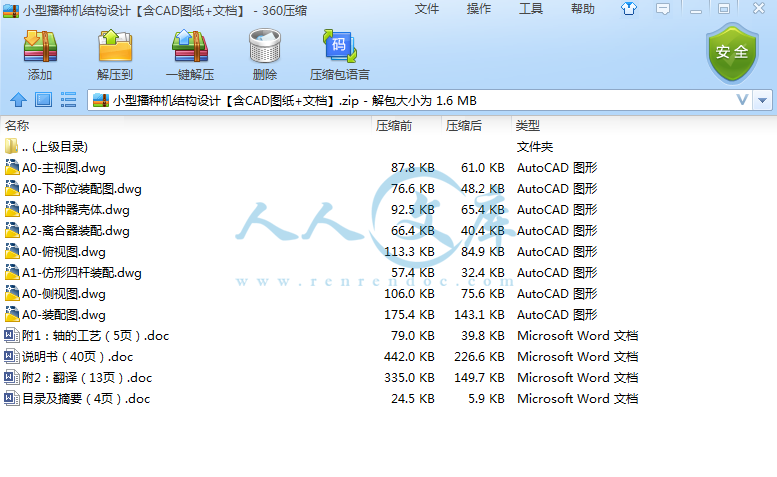Click the 一键解压 one-click extract icon

coord(190,47)
